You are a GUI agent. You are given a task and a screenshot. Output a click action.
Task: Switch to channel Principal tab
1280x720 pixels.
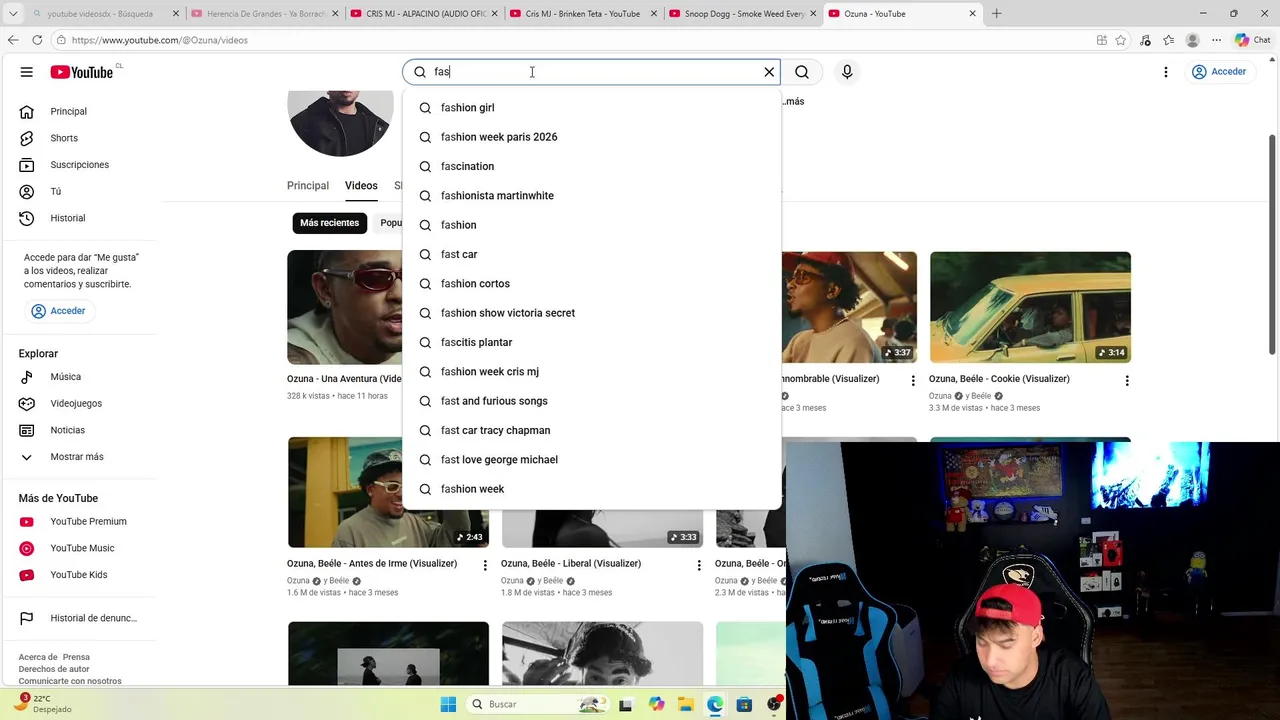pos(308,186)
